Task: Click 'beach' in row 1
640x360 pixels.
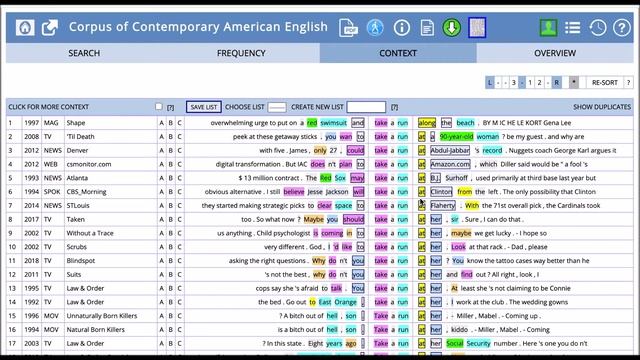Action: (x=465, y=123)
